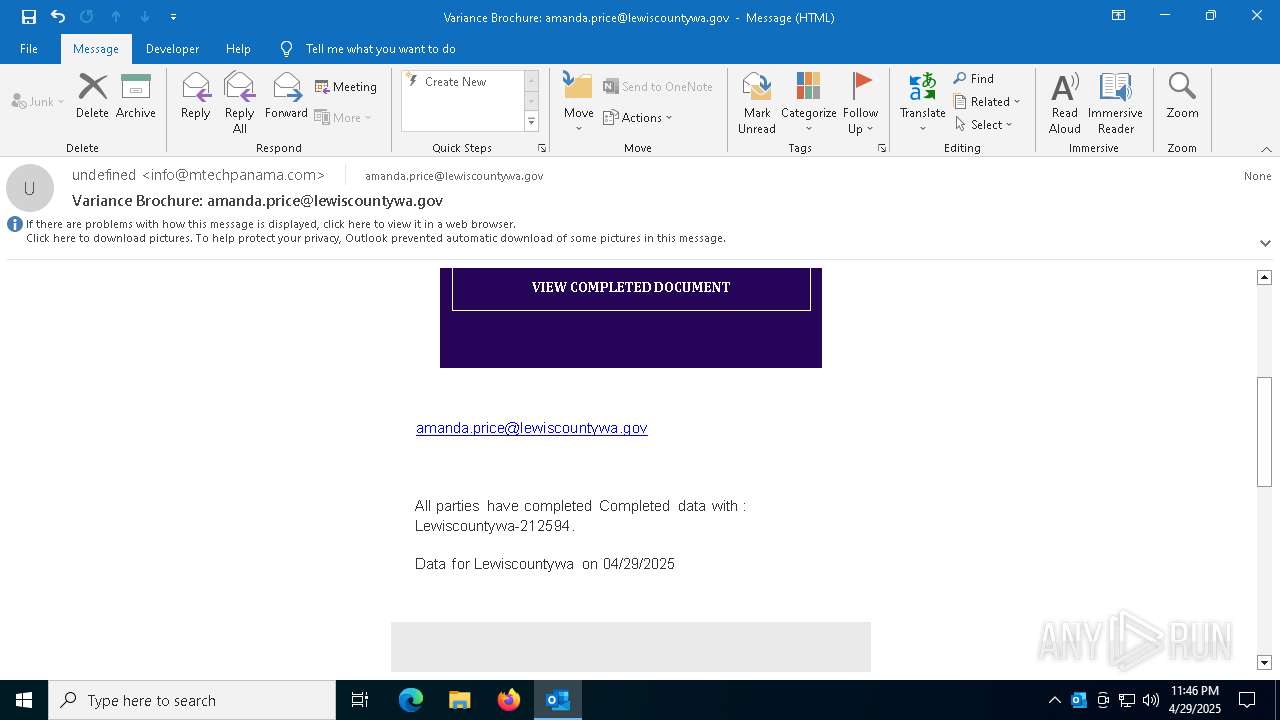Open the Tags dialog launcher

tap(882, 148)
